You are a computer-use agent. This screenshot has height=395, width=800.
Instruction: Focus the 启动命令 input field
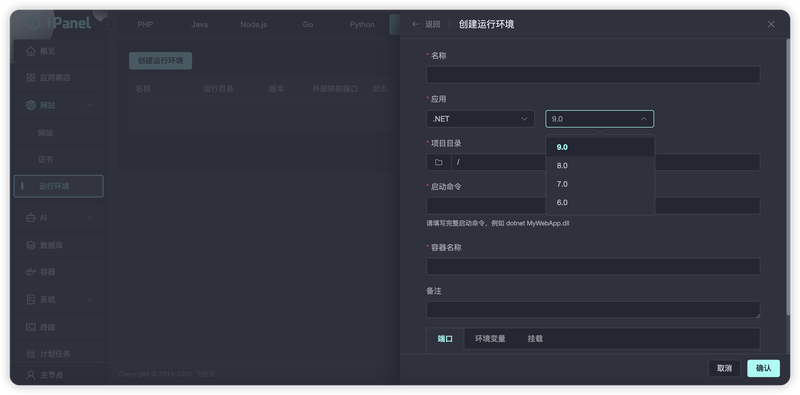click(x=593, y=206)
